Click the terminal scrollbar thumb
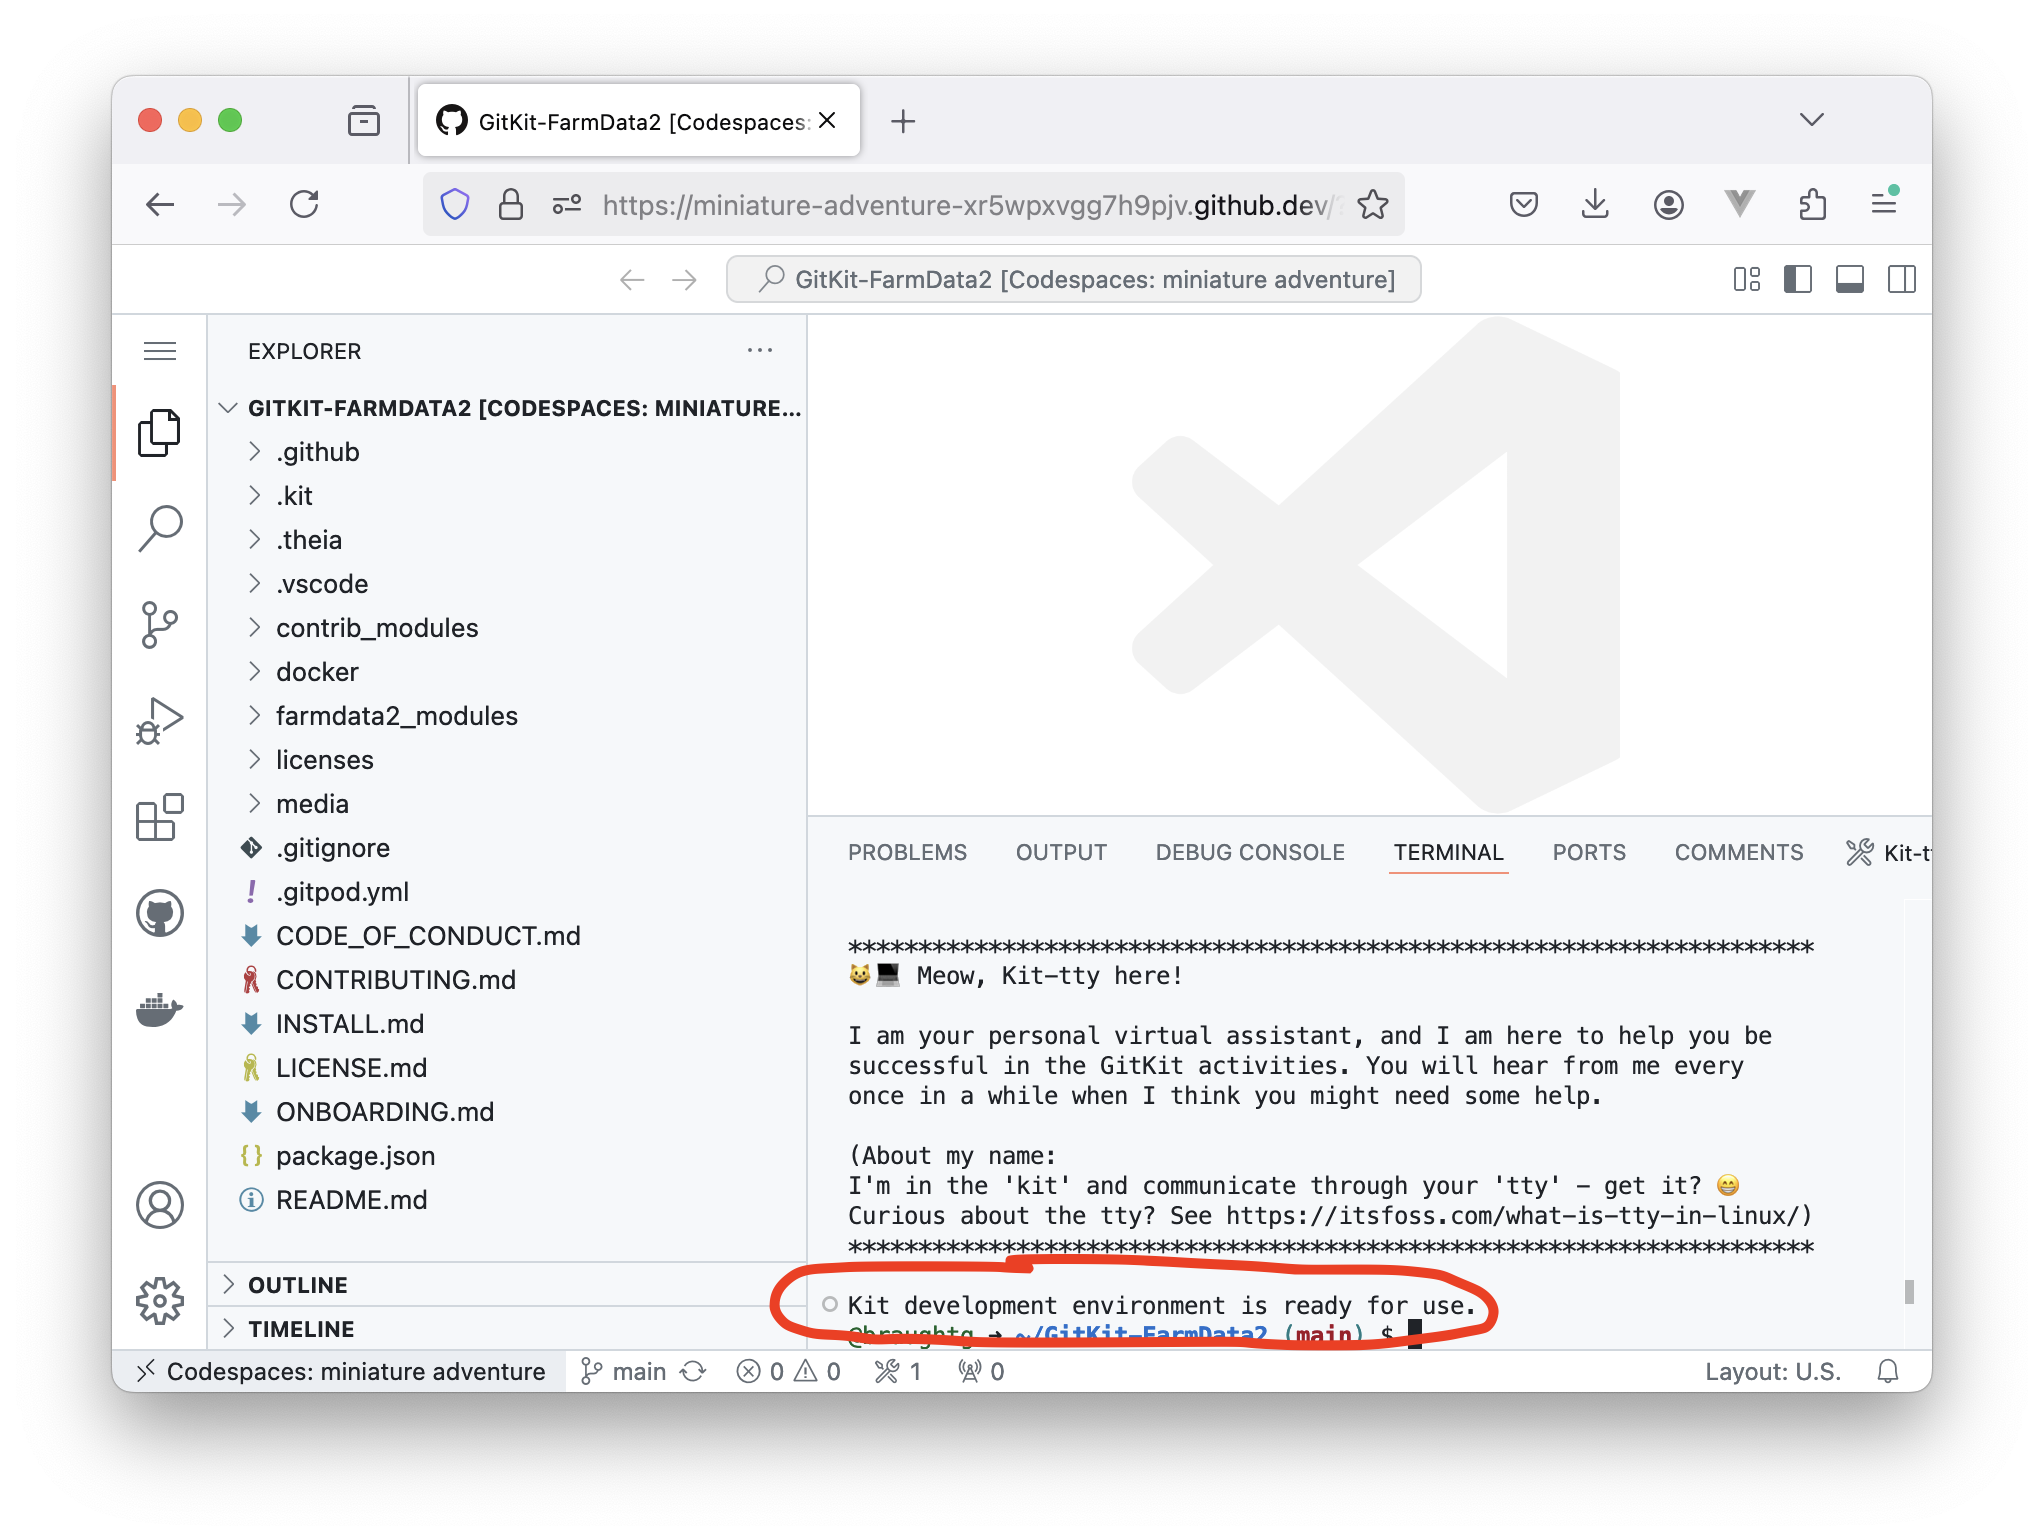2044x1540 pixels. [x=1908, y=1291]
